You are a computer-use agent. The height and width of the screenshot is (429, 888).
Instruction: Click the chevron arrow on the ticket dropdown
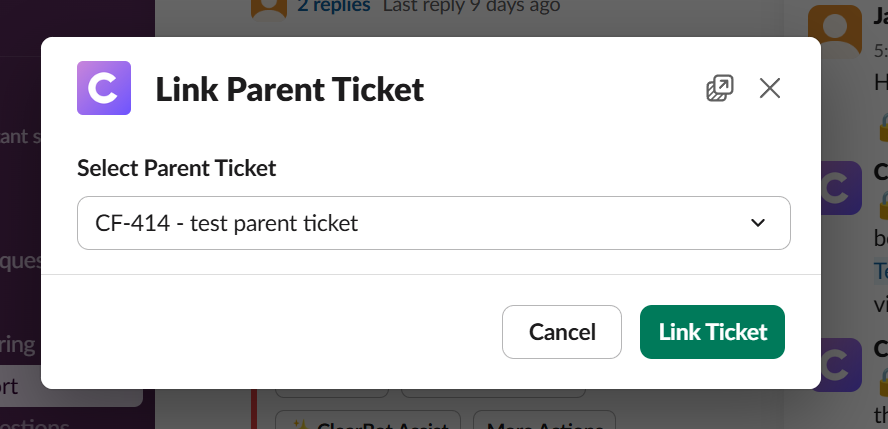[x=758, y=223]
